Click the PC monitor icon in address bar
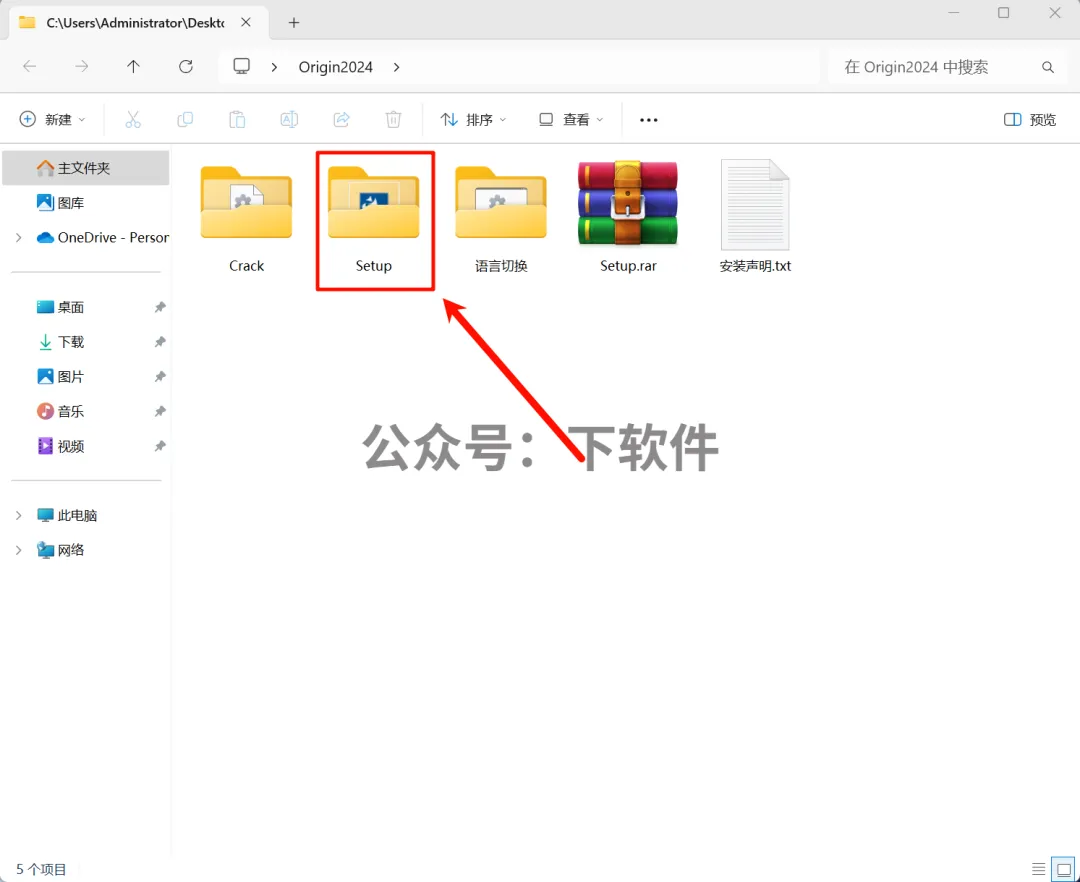 tap(241, 66)
